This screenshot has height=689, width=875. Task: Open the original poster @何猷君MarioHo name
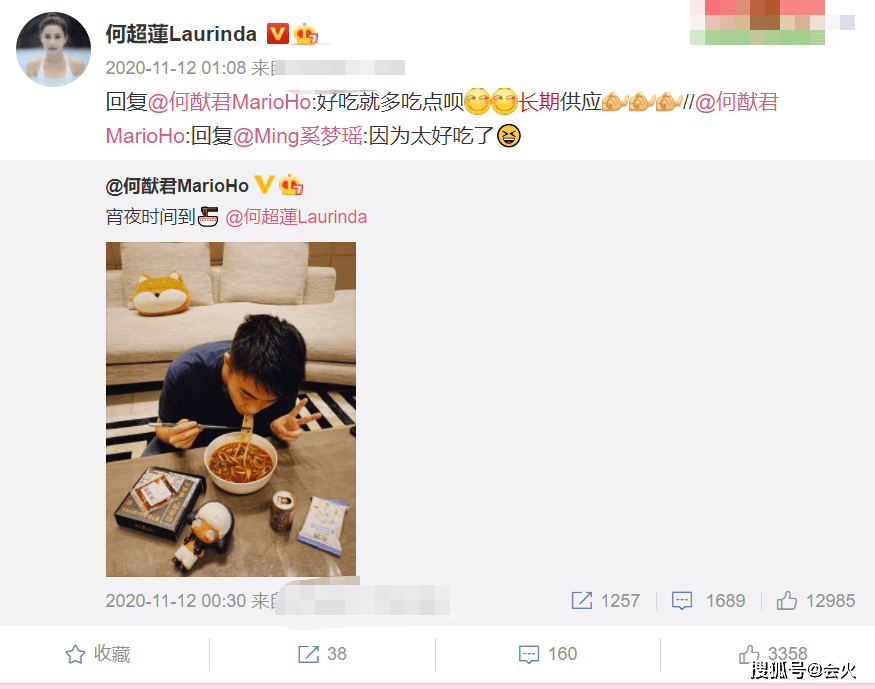pos(177,186)
